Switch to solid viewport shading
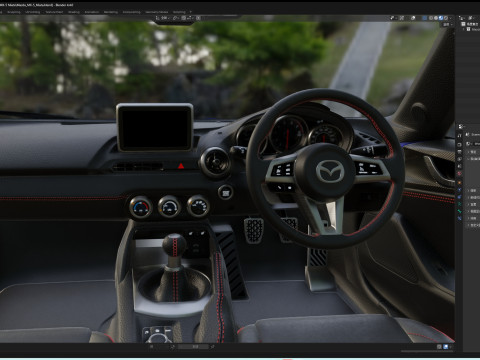Image resolution: width=480 pixels, height=360 pixels. [x=436, y=18]
